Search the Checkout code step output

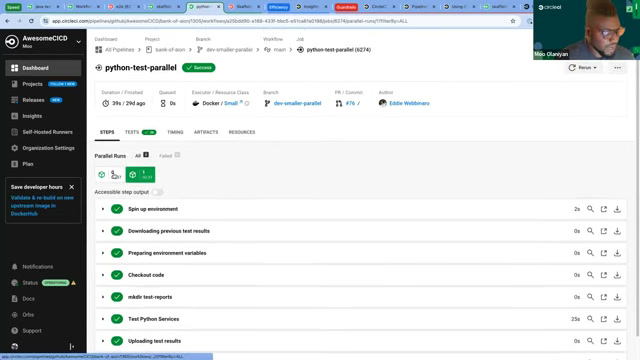click(x=590, y=275)
